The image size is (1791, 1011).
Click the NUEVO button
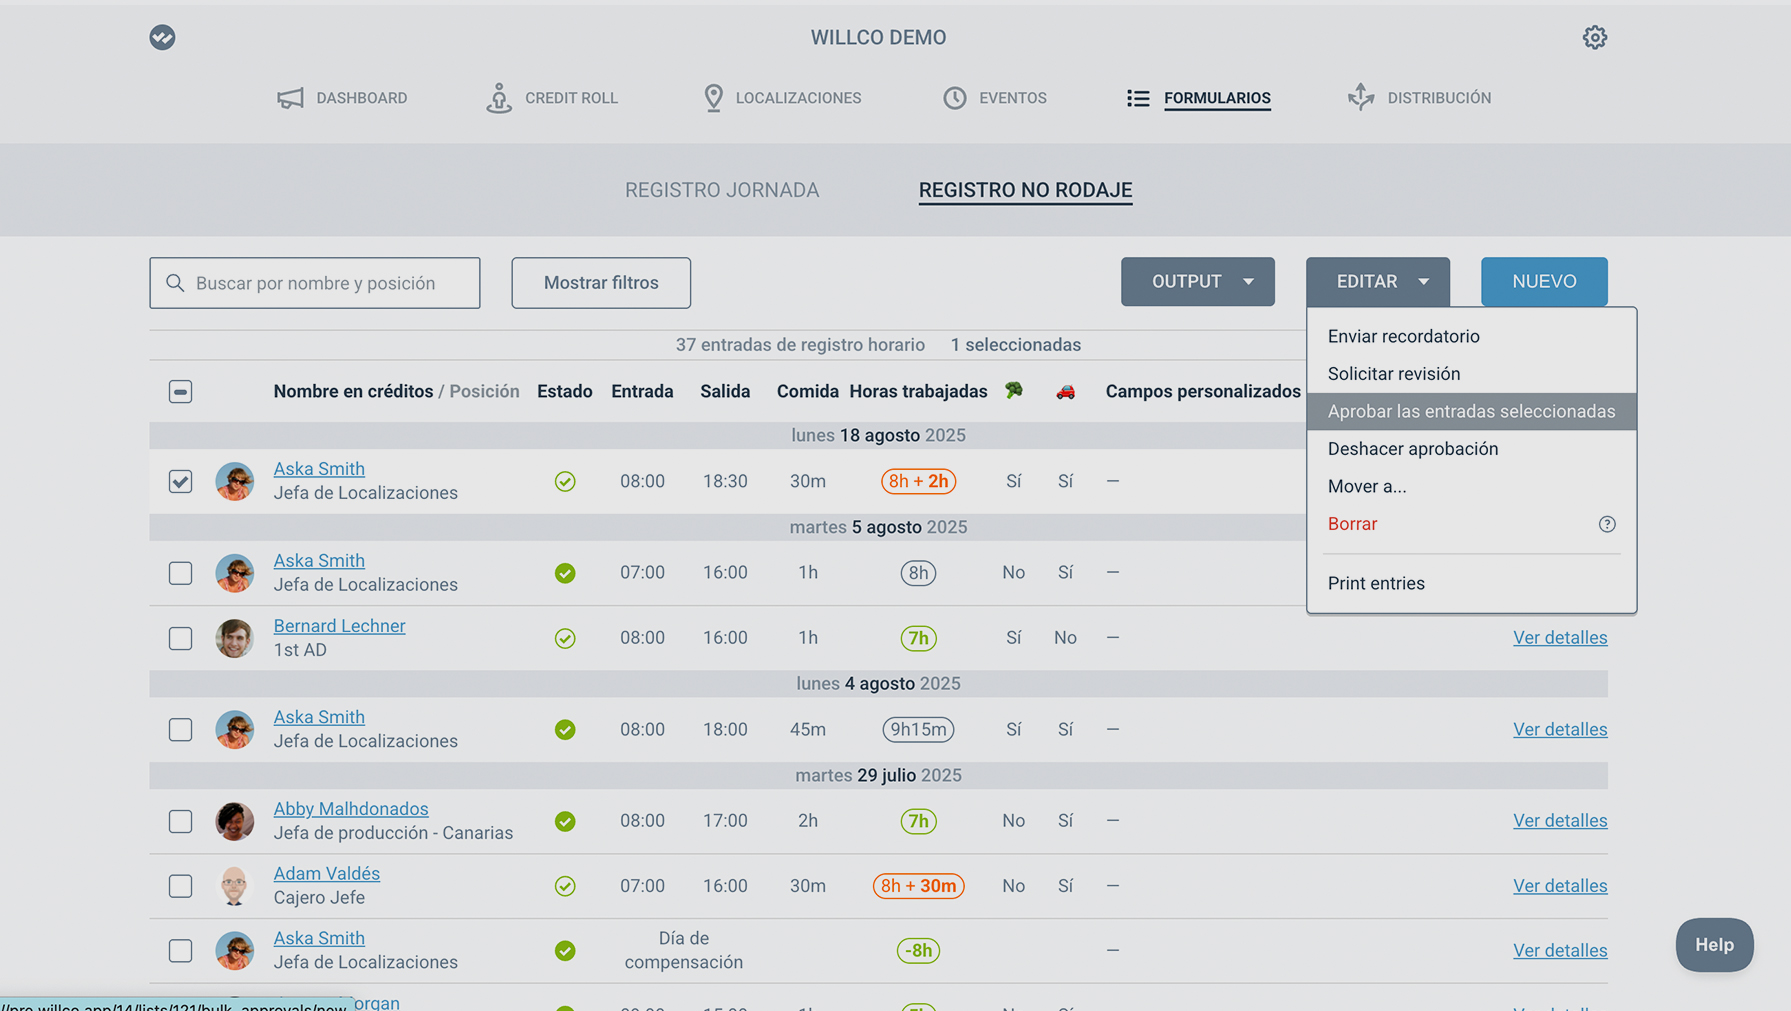pos(1543,282)
